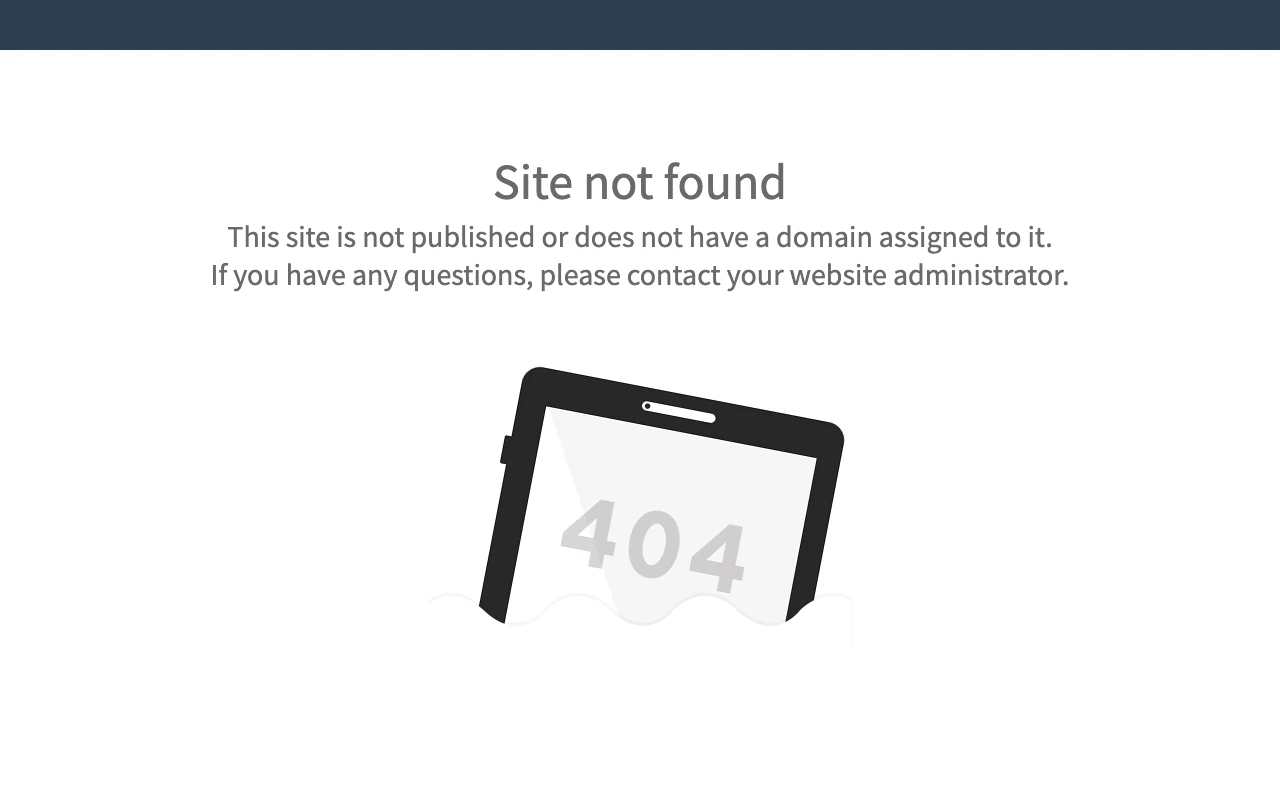Click the tablet's top-right rounded bezel corner
This screenshot has width=1280, height=800.
click(x=832, y=432)
